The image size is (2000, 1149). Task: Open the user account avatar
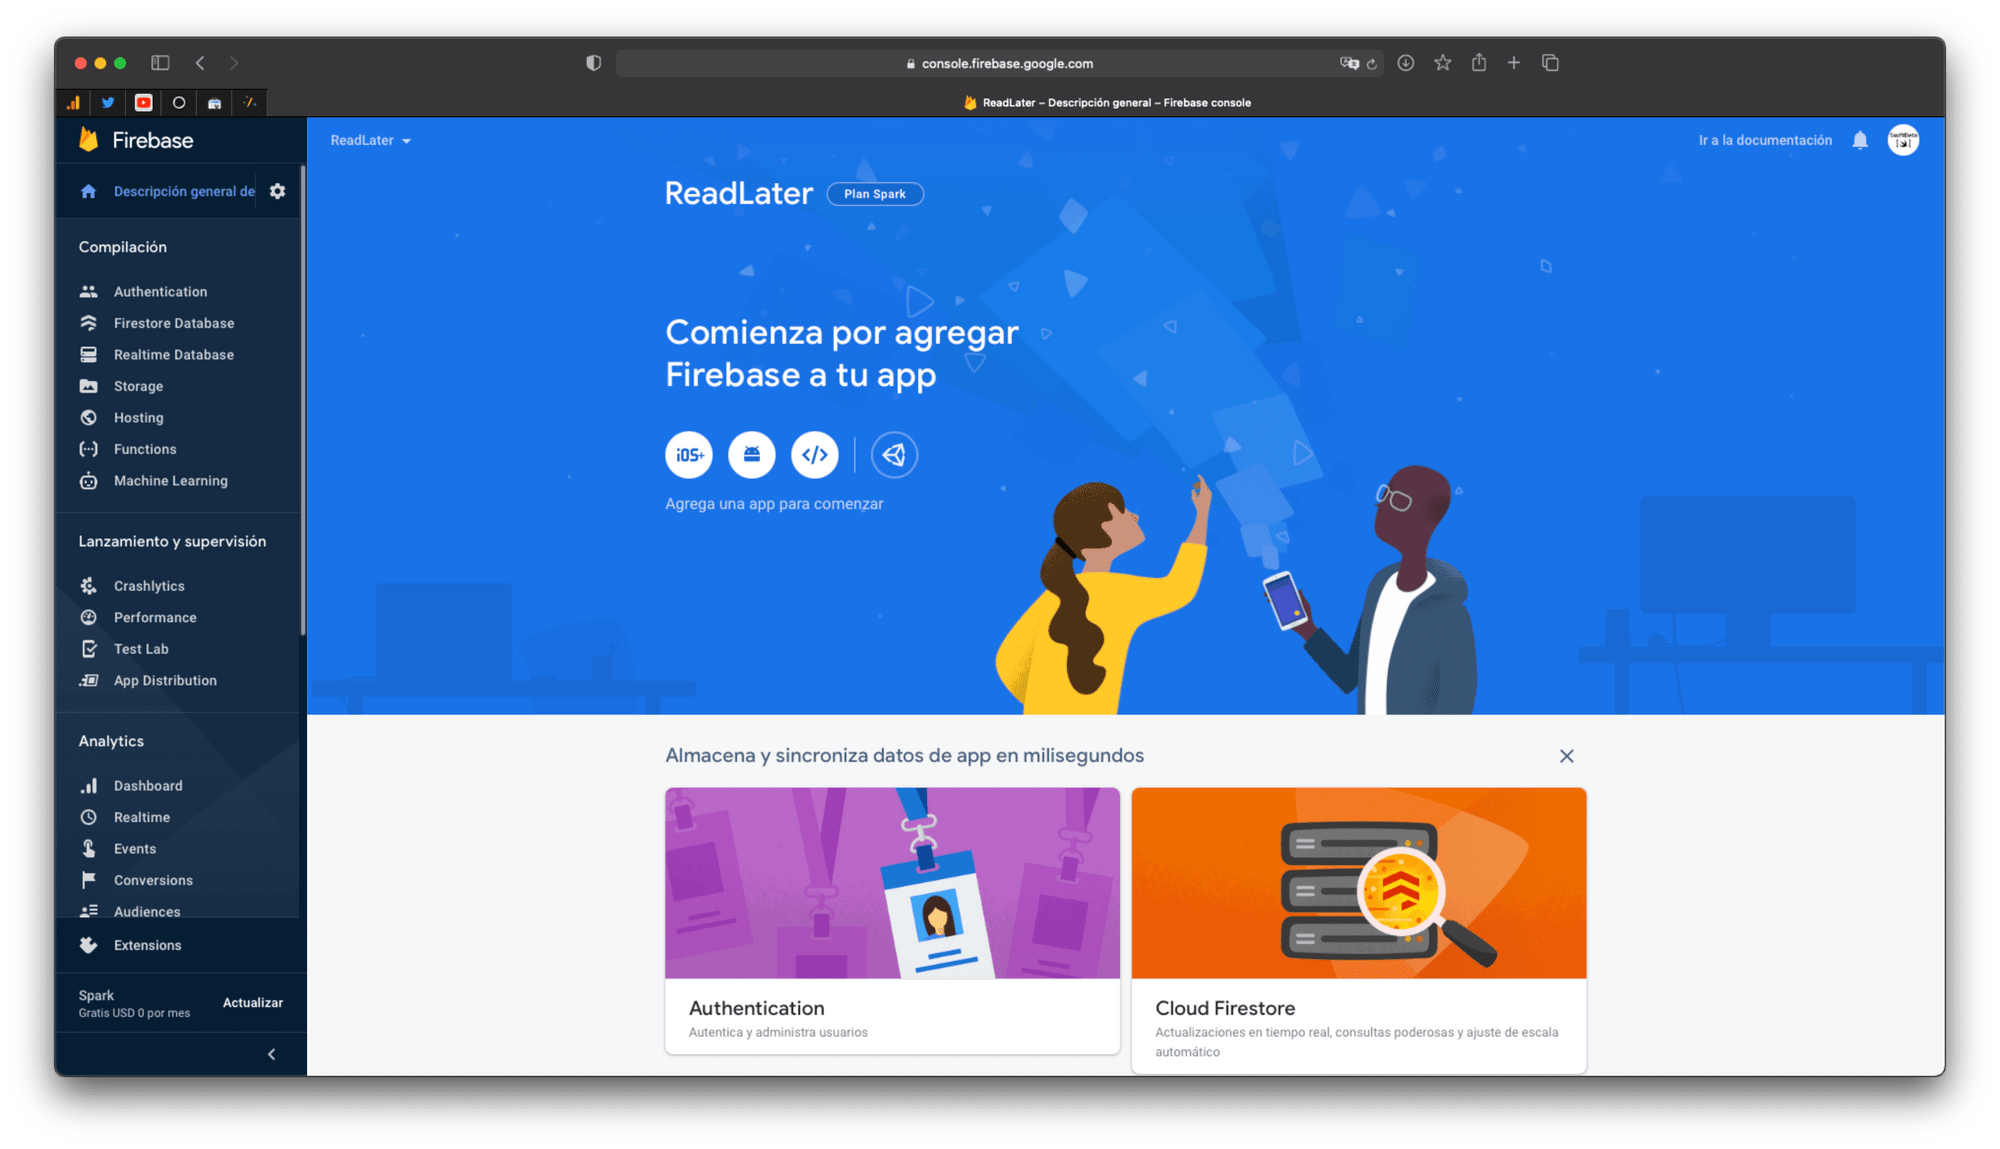[1903, 141]
